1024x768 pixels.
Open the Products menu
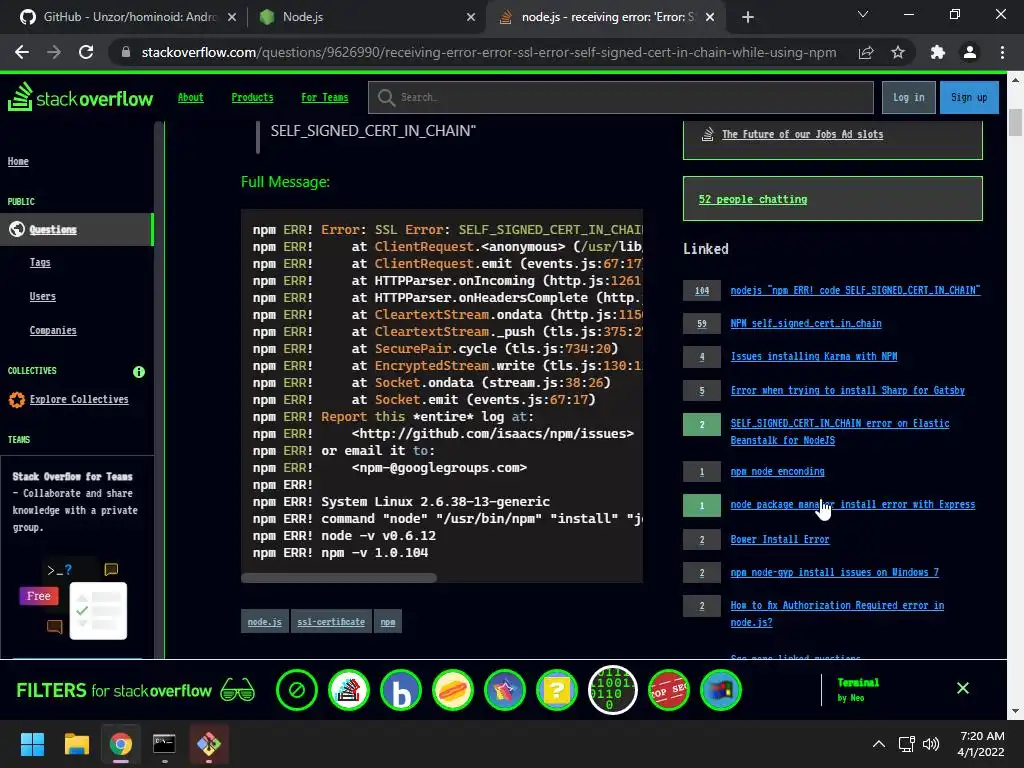[252, 97]
